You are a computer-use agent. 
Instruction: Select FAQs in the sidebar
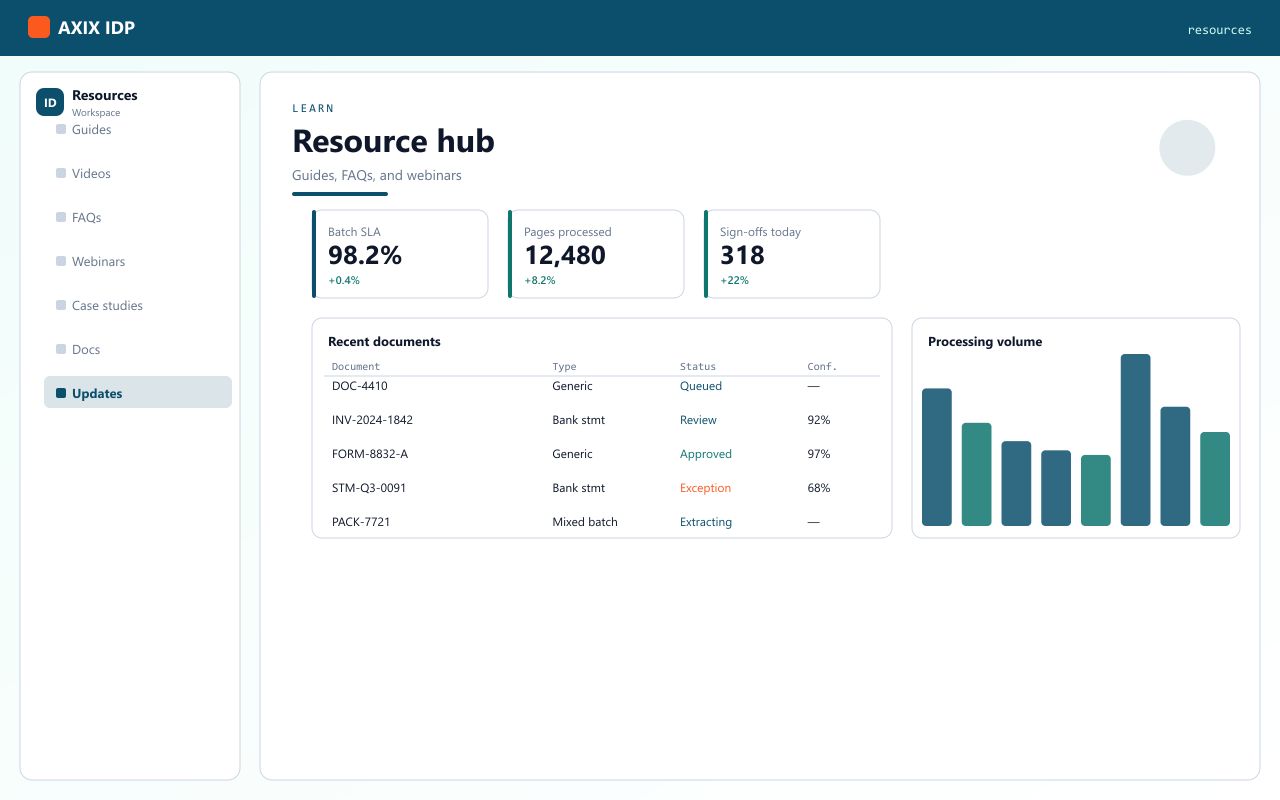coord(138,218)
